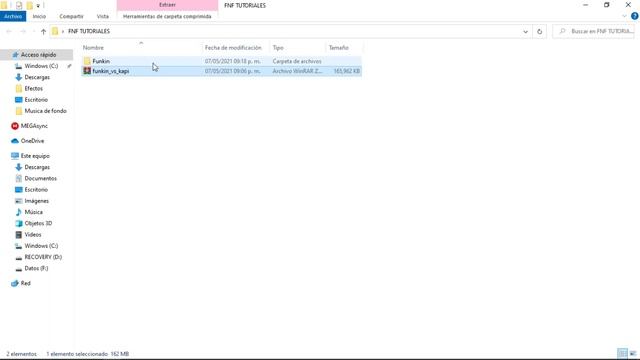Go forward with the forward arrow
Image resolution: width=640 pixels, height=360 pixels.
click(23, 31)
